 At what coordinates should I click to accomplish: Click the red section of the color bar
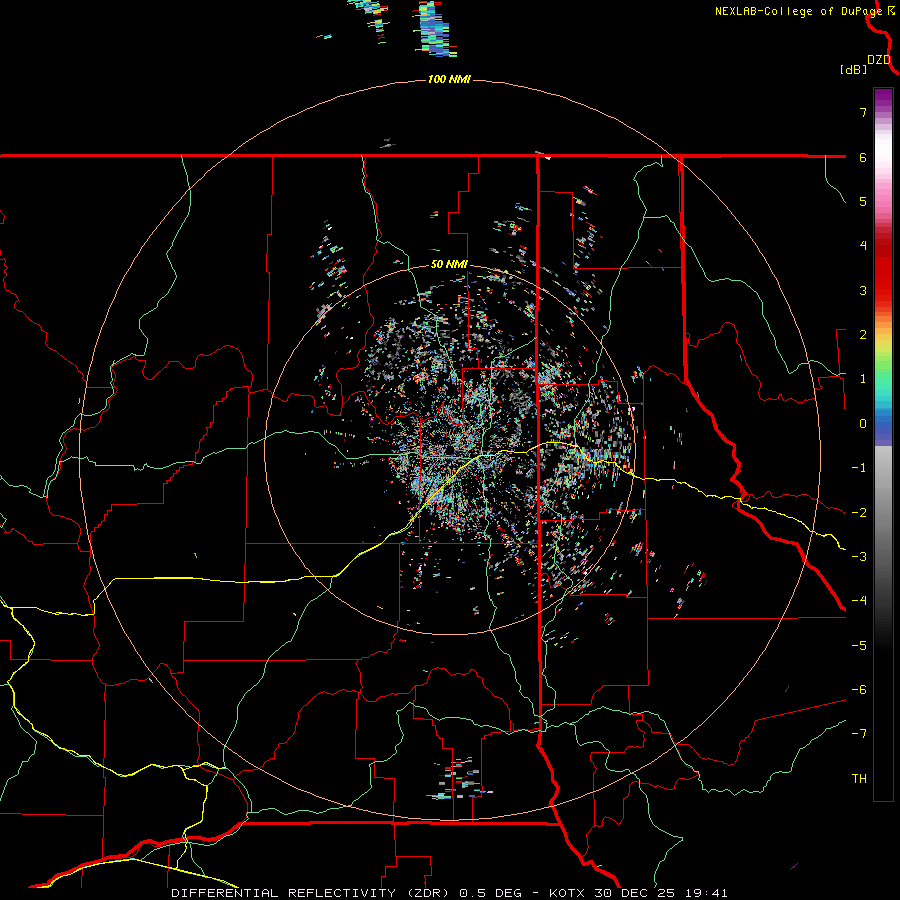tap(883, 270)
